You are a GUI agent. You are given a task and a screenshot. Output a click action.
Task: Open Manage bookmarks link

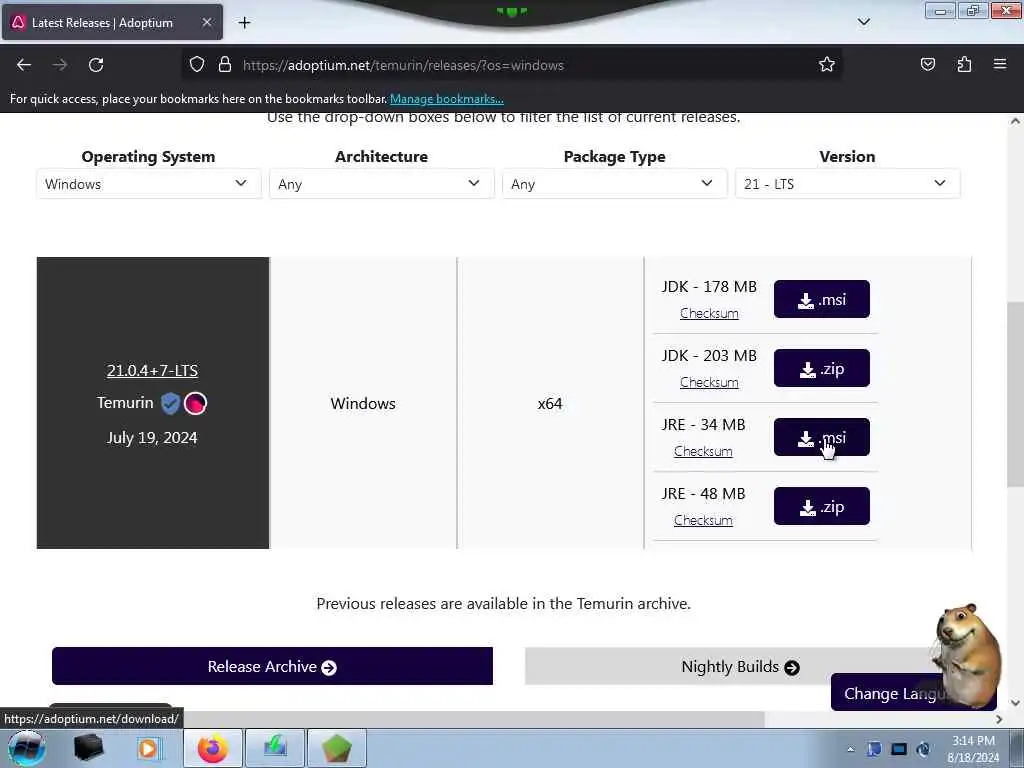click(x=447, y=99)
